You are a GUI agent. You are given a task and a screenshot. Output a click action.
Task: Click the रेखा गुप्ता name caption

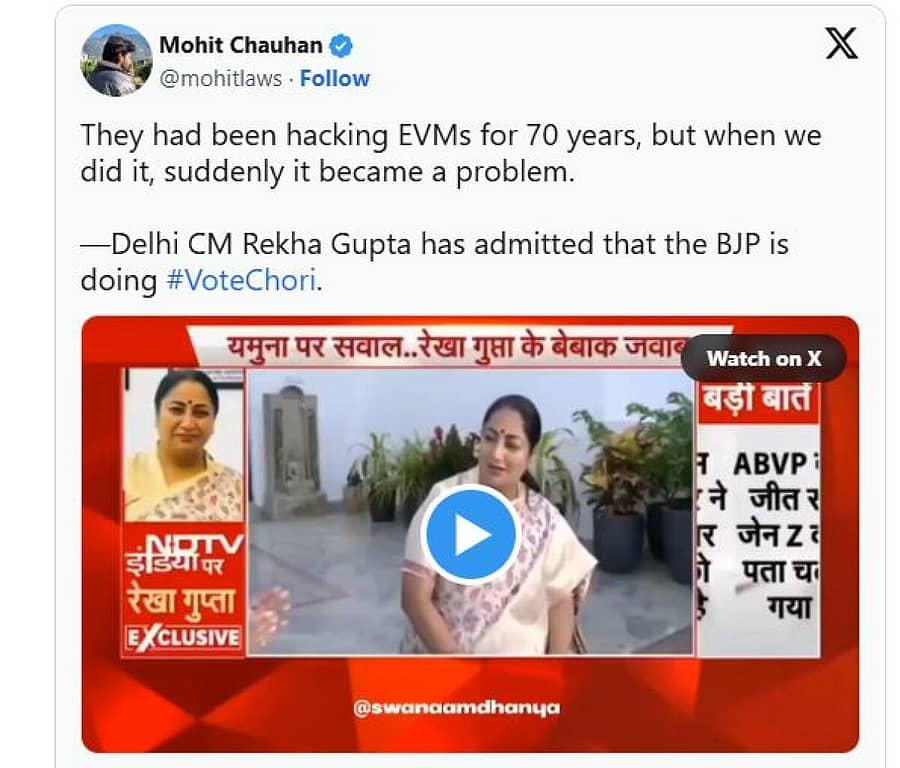pyautogui.click(x=181, y=602)
